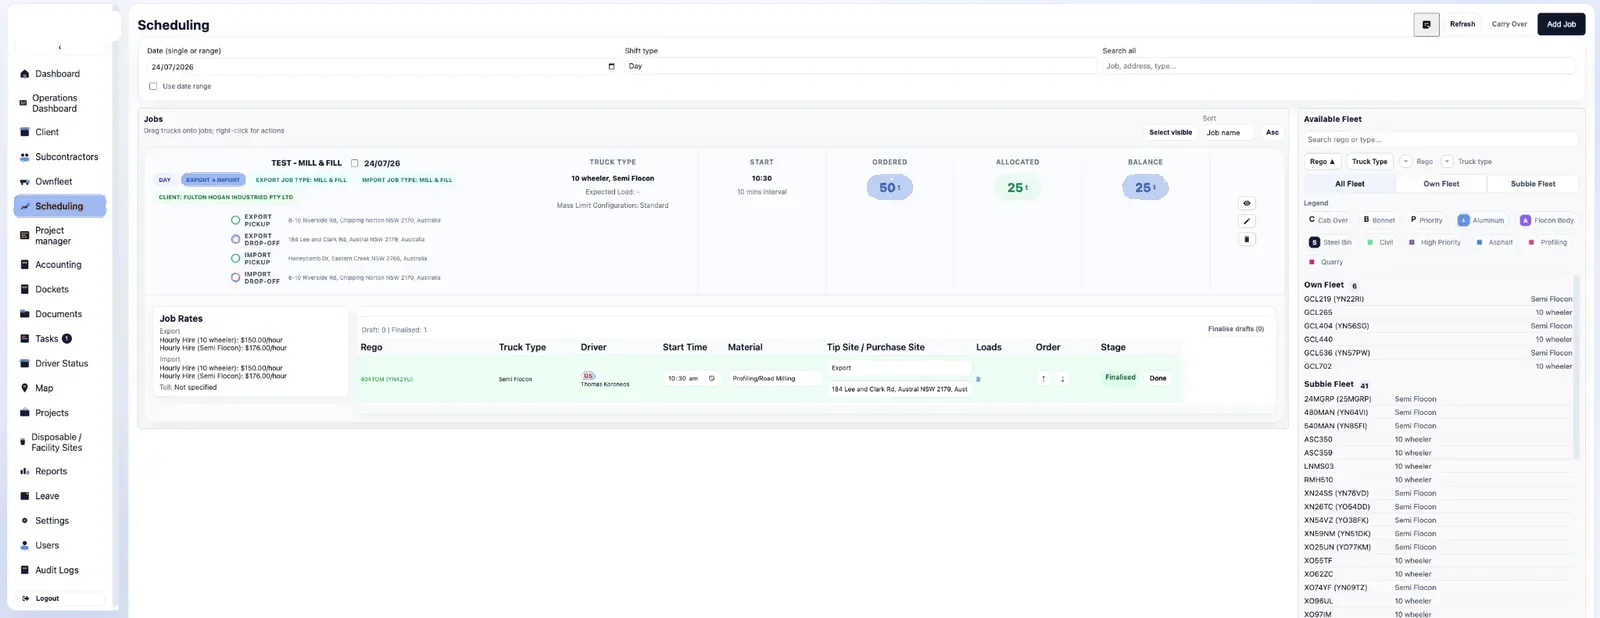The width and height of the screenshot is (1600, 618).
Task: Open the Rego filter dropdown arrow
Action: [x=1405, y=162]
